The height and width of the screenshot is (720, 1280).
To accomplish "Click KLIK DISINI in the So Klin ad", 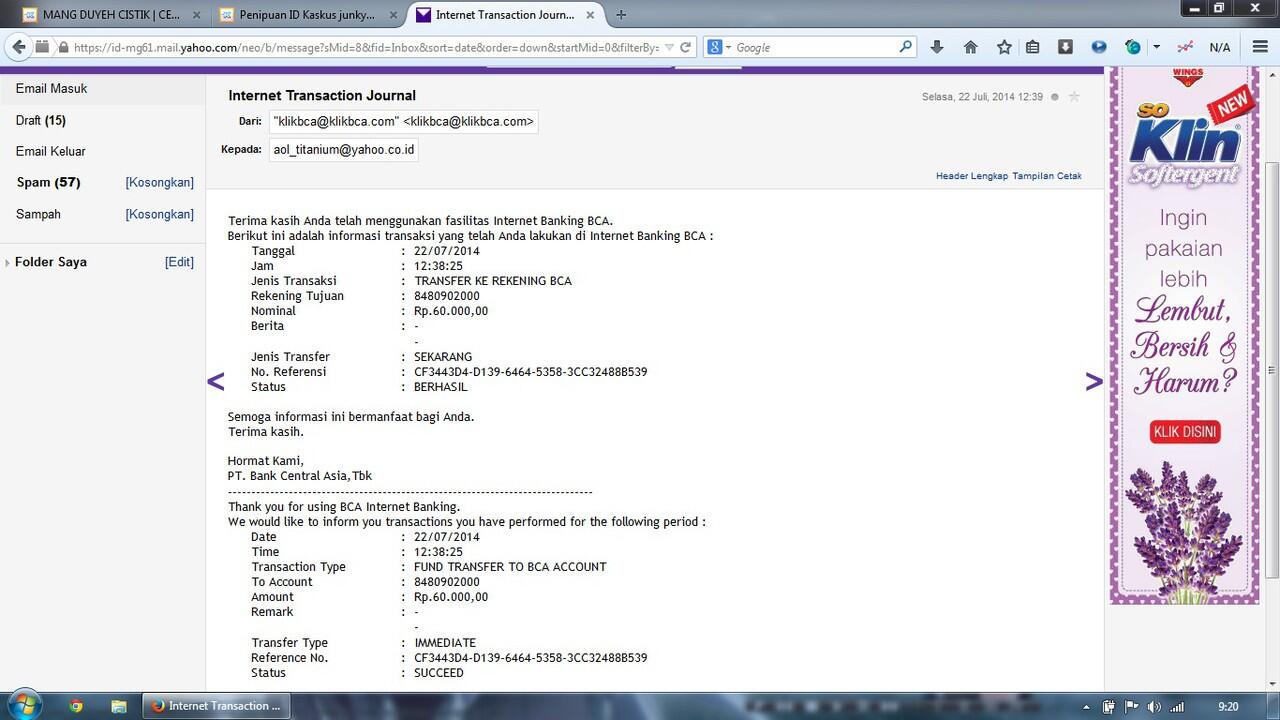I will (1185, 432).
